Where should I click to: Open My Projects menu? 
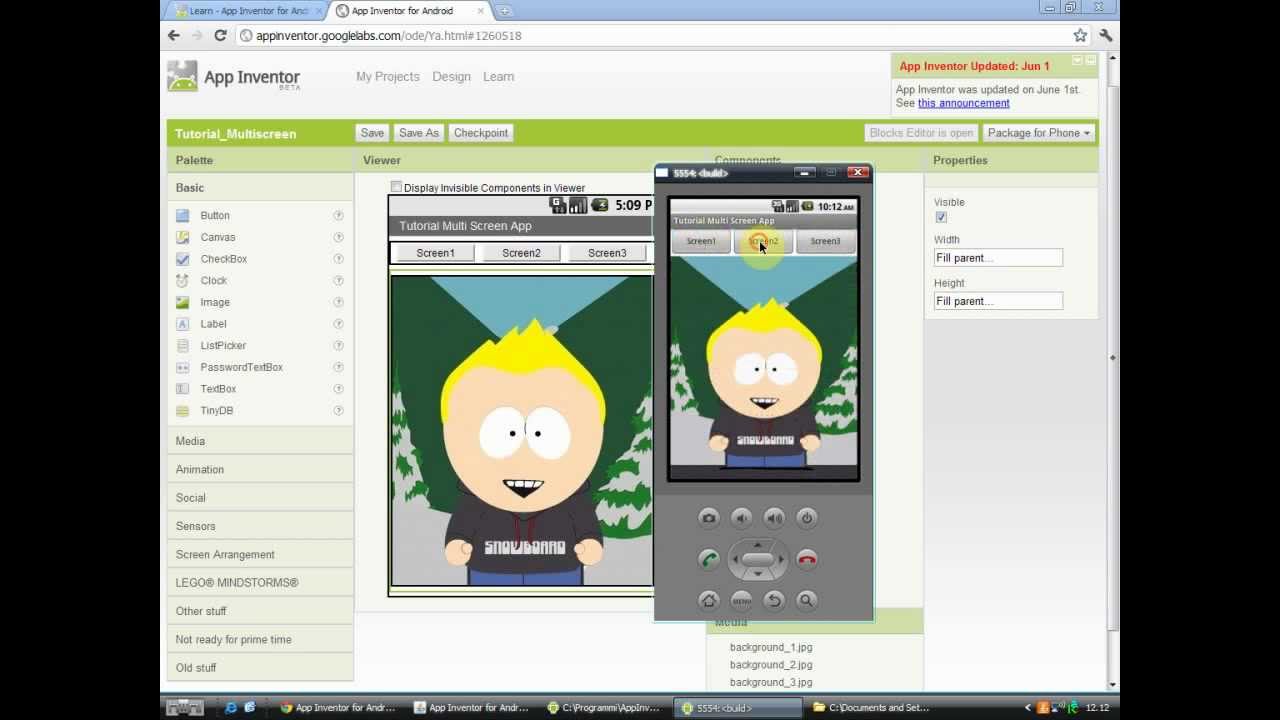coord(388,76)
